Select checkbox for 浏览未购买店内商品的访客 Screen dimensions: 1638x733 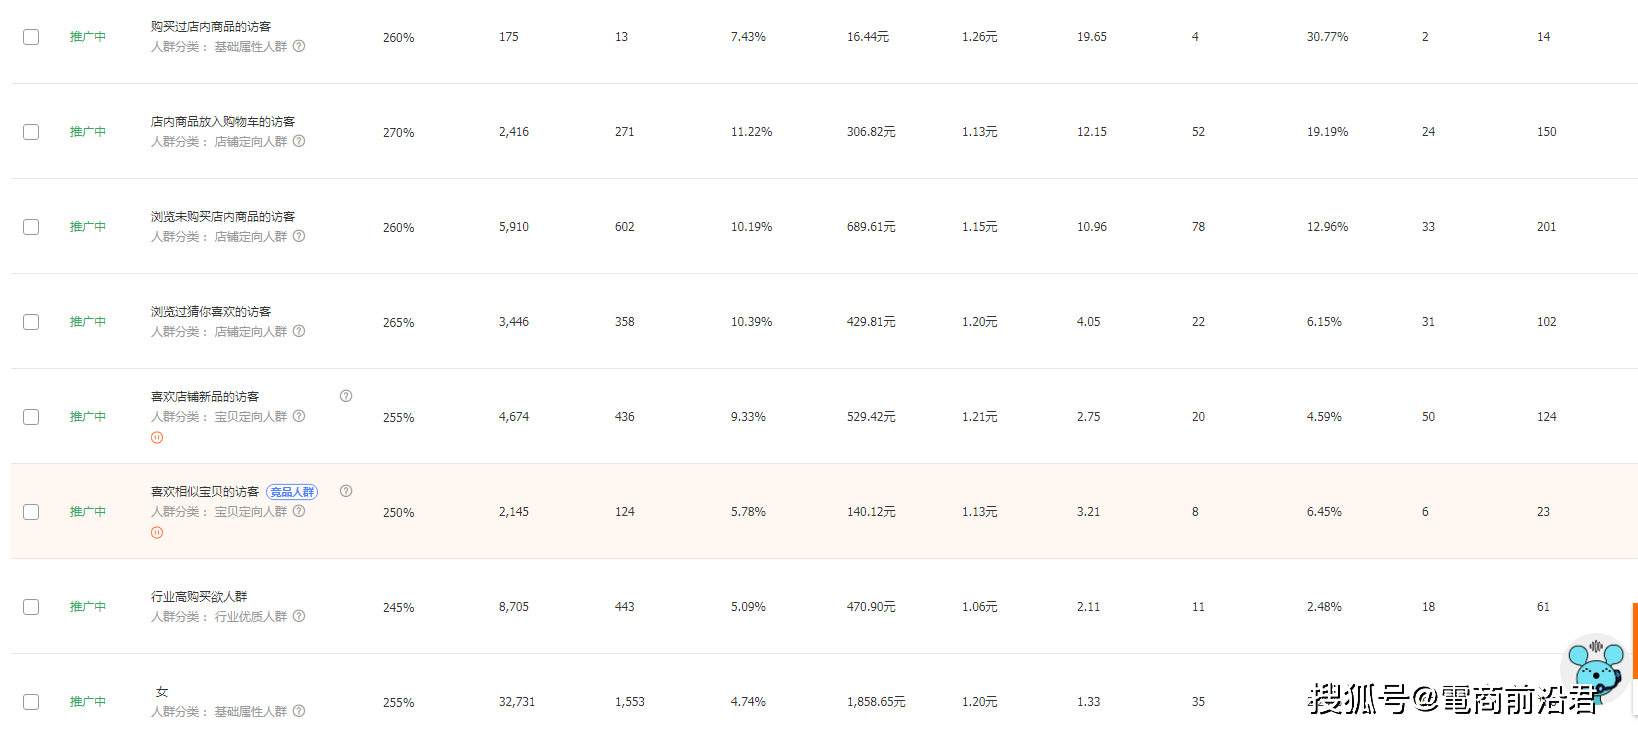pos(31,227)
